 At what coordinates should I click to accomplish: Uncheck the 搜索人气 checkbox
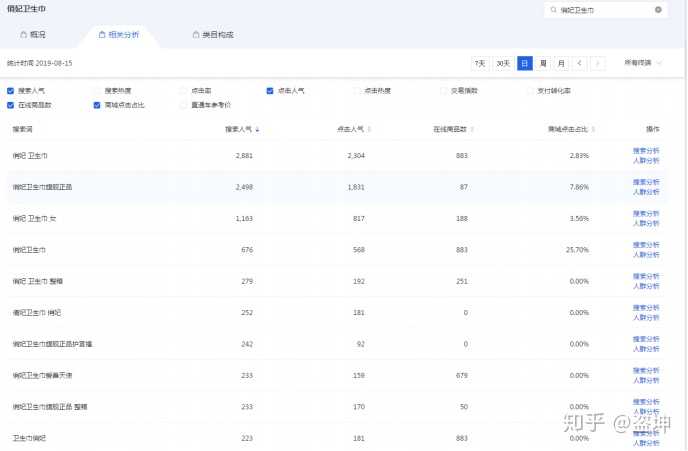coord(10,91)
